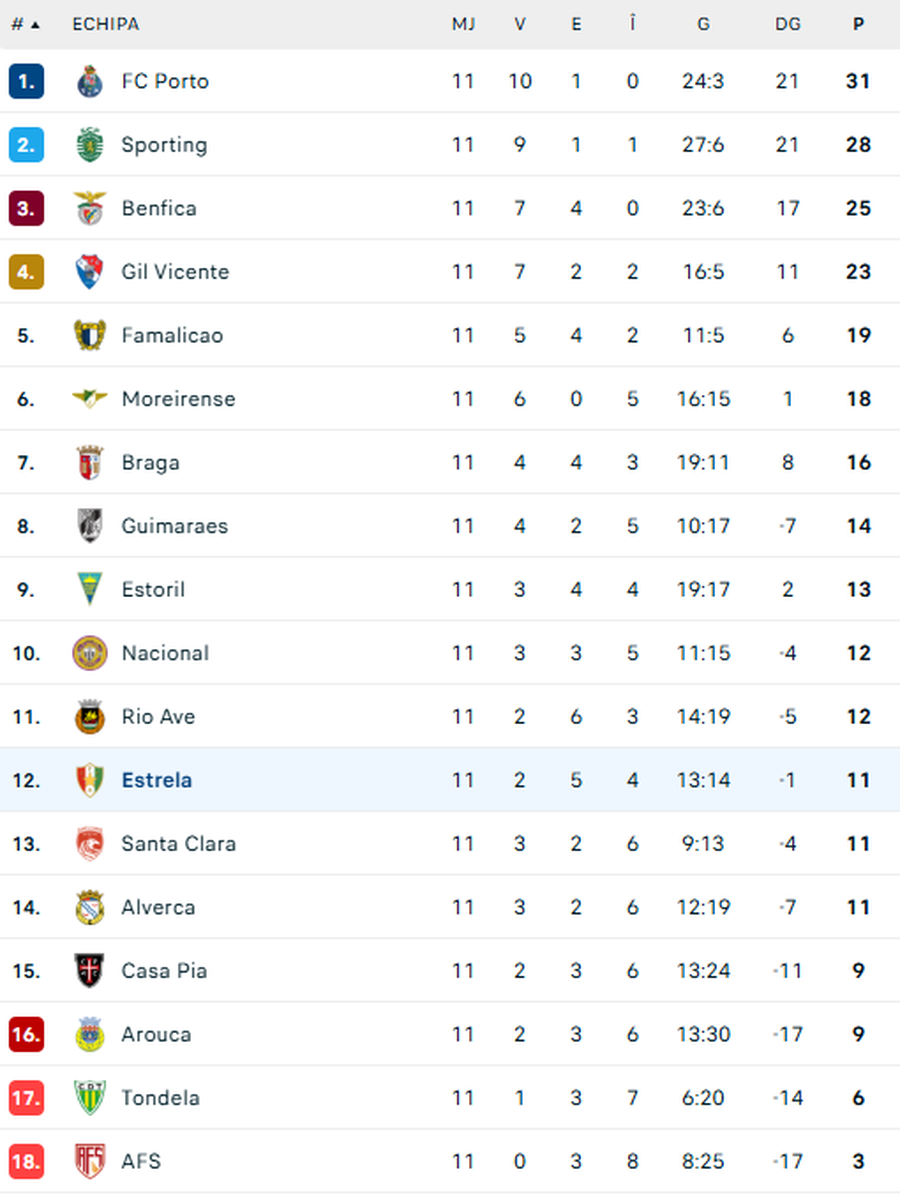This screenshot has width=900, height=1195.
Task: Open the Estrela team link
Action: click(157, 780)
